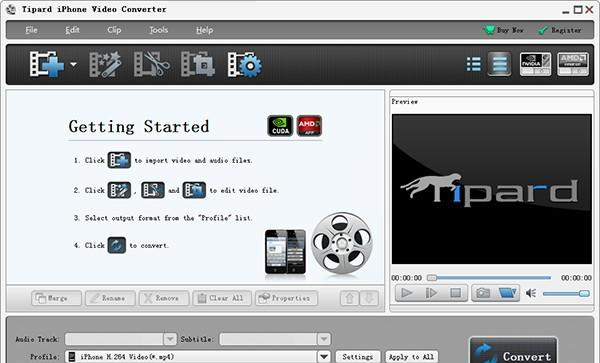Screen dimensions: 600x363
Task: Open the Clip menu
Action: (114, 30)
